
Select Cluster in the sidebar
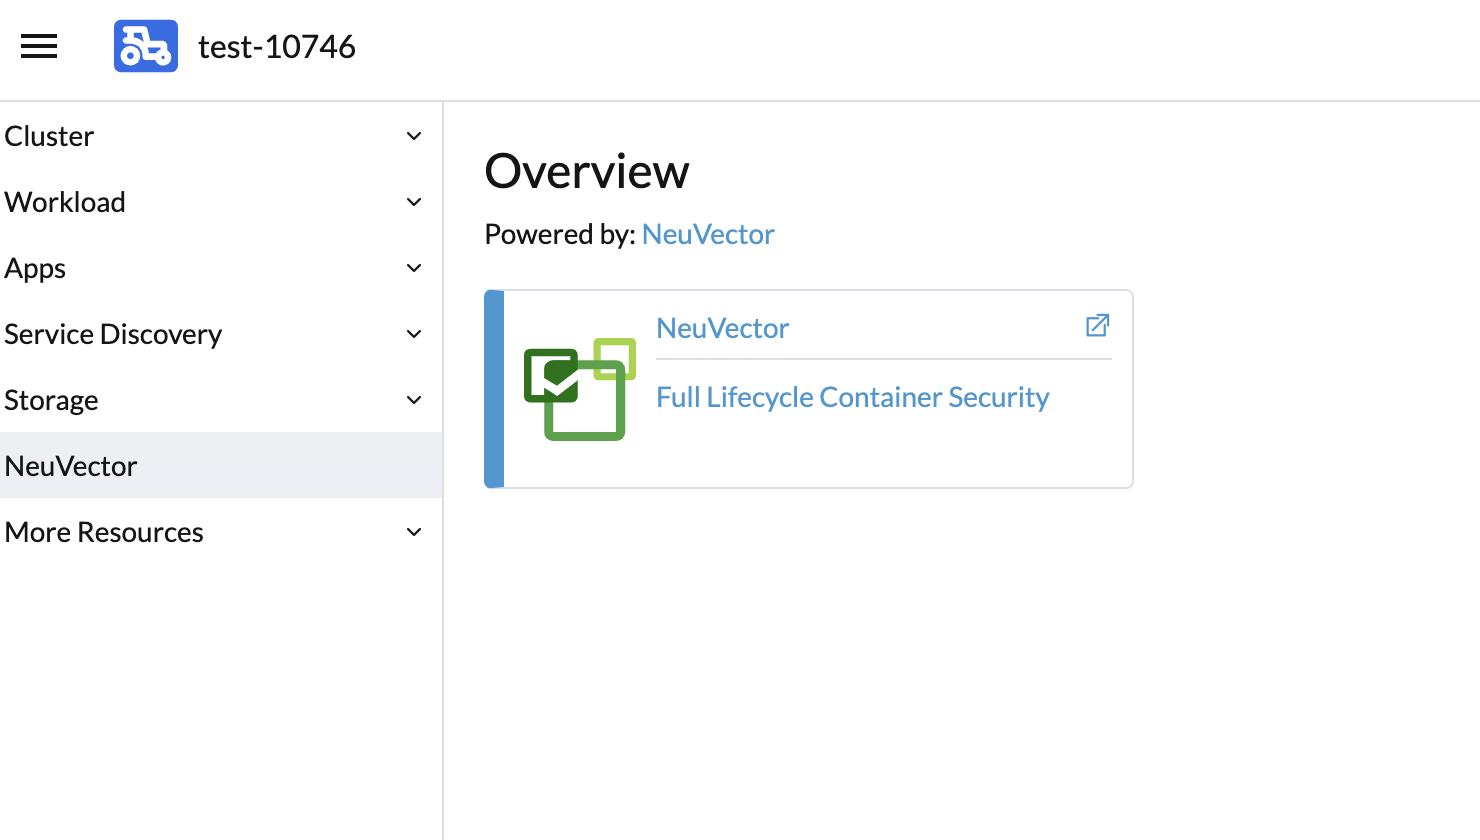pyautogui.click(x=49, y=135)
